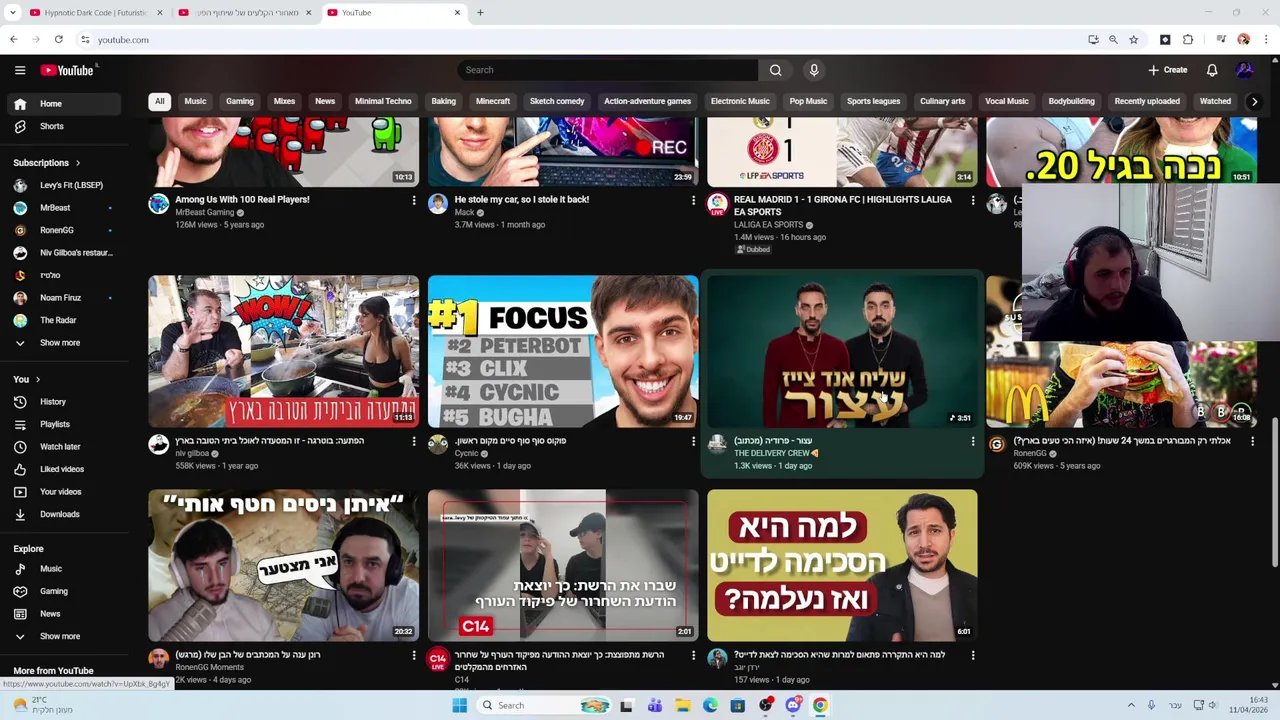This screenshot has width=1280, height=720.
Task: Click the MrBeast Gaming channel avatar
Action: (159, 204)
